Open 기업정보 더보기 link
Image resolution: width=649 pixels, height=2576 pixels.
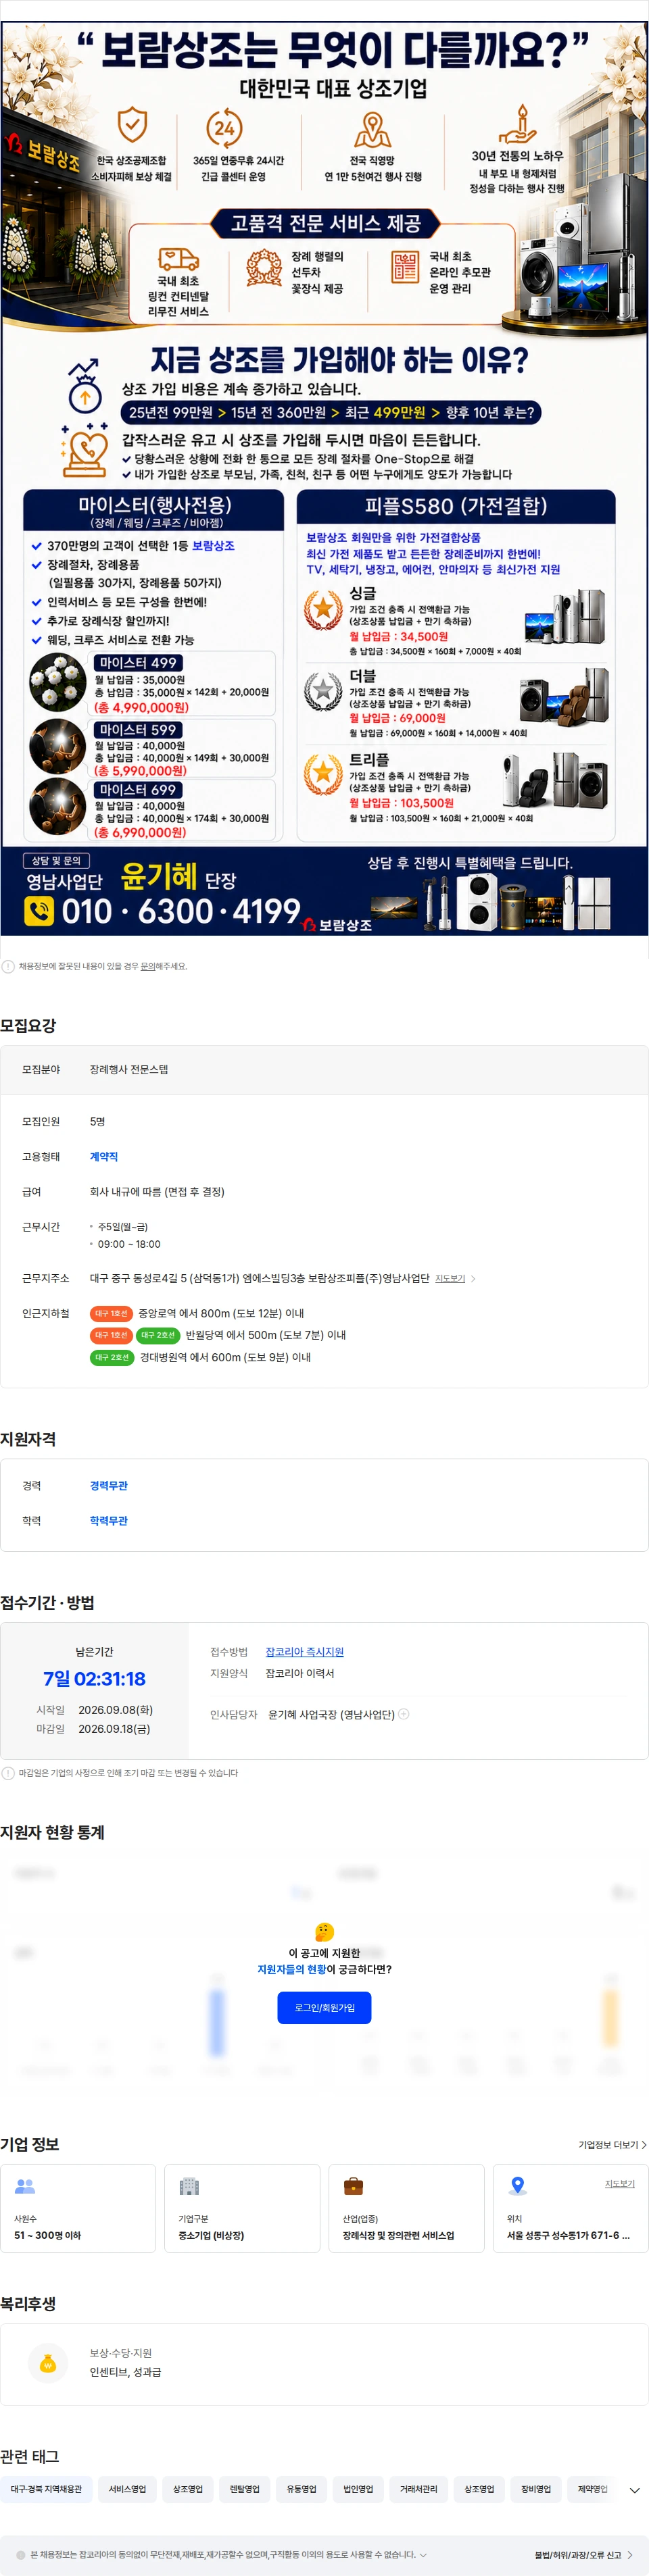pyautogui.click(x=612, y=2144)
